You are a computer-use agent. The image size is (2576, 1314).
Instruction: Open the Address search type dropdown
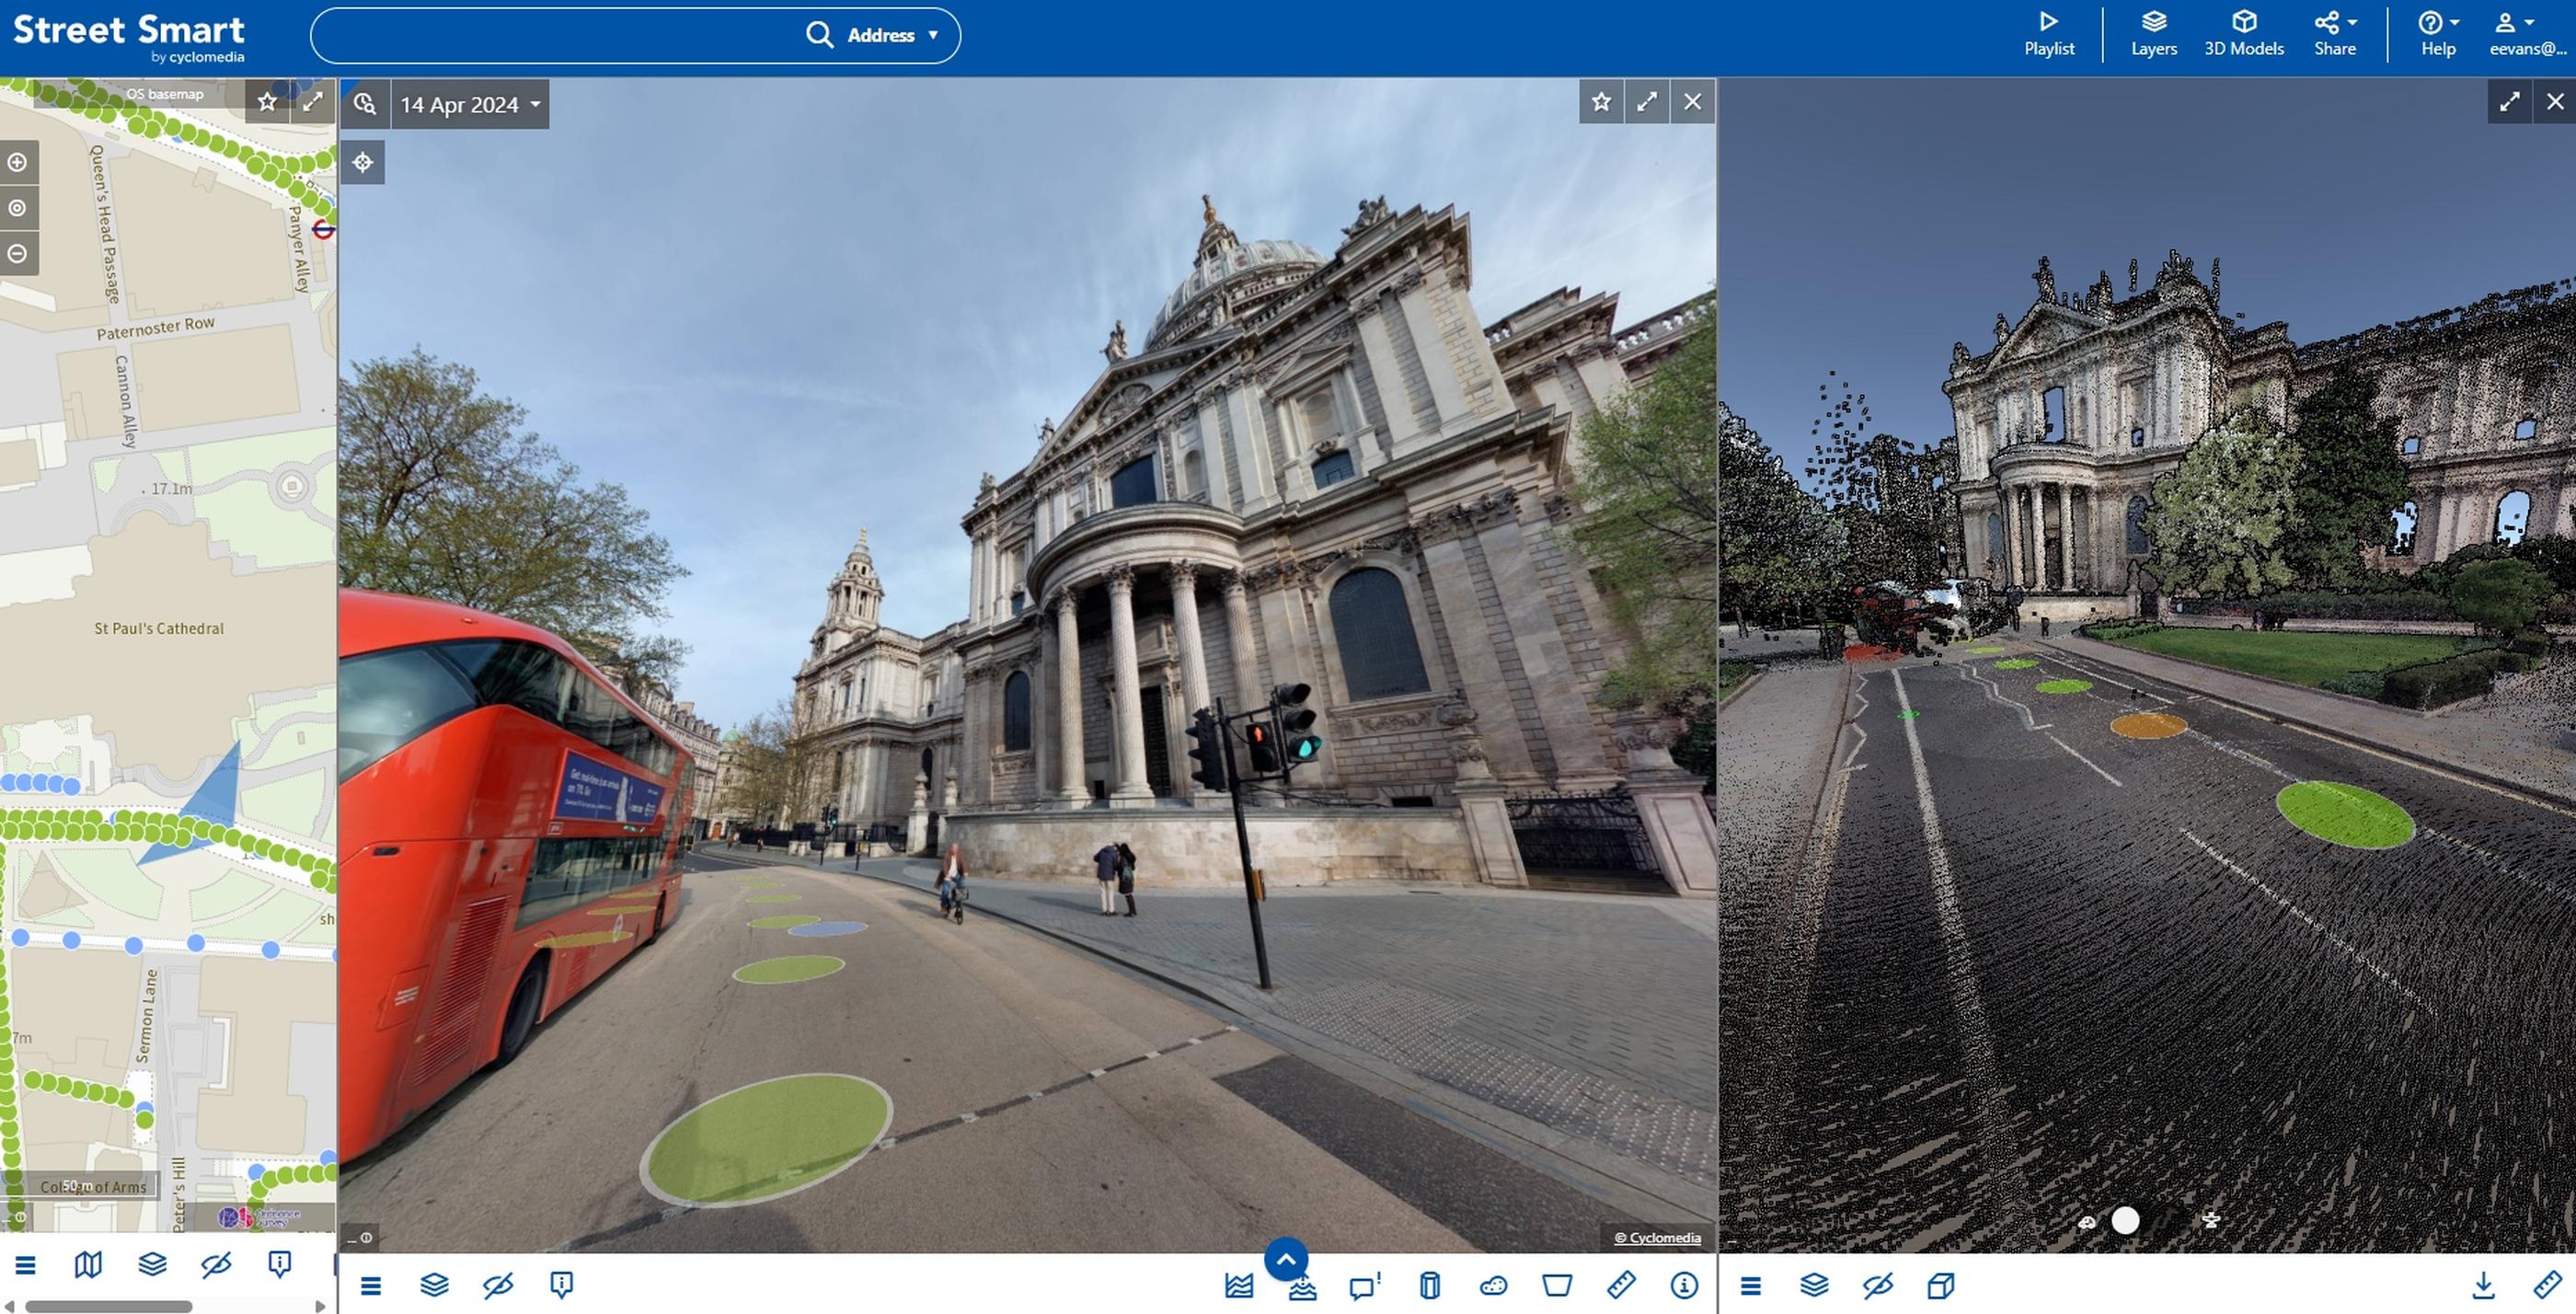click(x=892, y=35)
